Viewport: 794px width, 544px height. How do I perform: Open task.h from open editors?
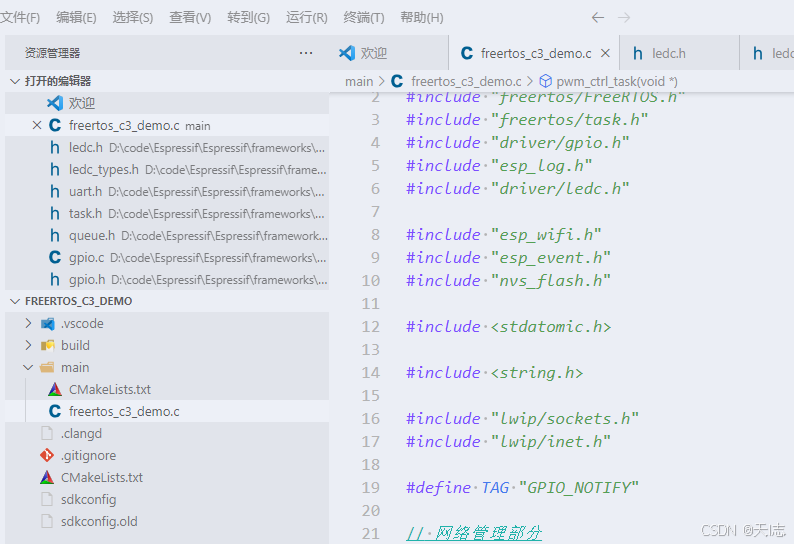click(x=167, y=214)
